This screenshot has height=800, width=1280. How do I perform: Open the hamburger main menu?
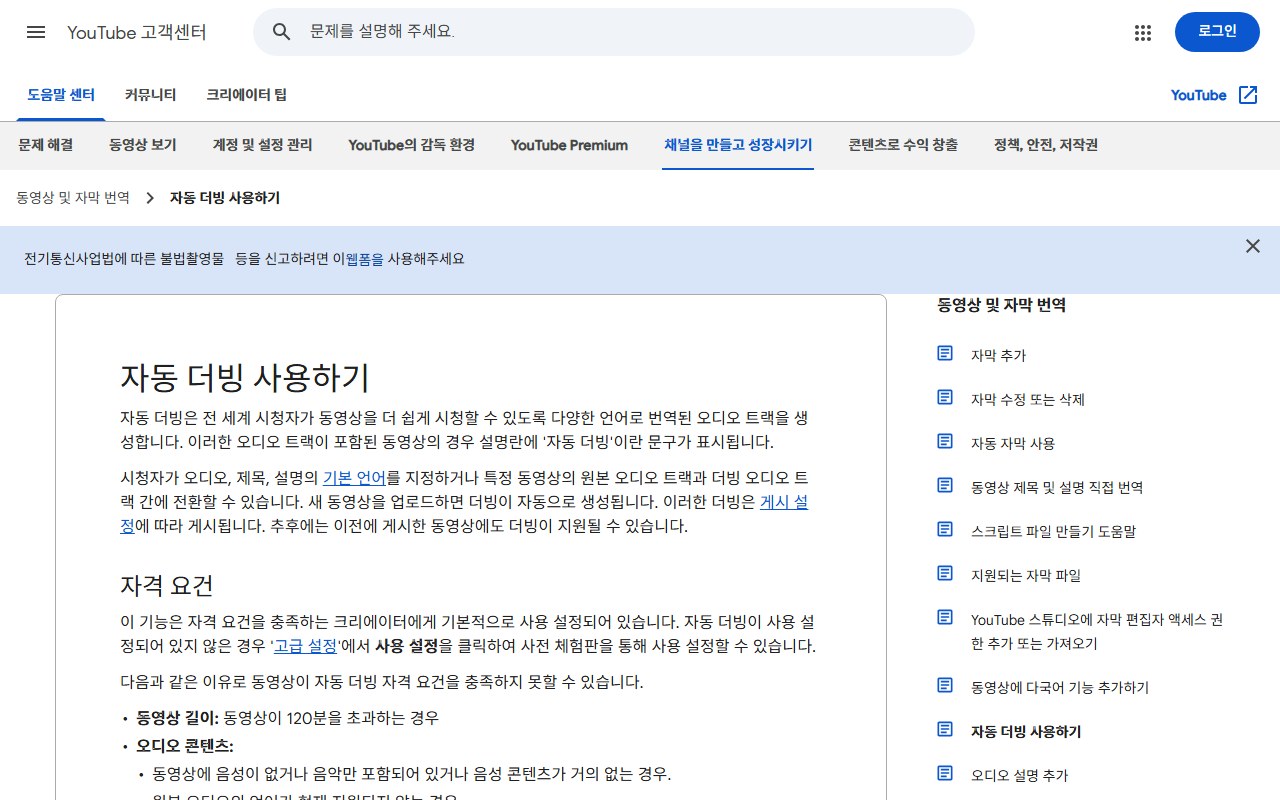click(36, 32)
